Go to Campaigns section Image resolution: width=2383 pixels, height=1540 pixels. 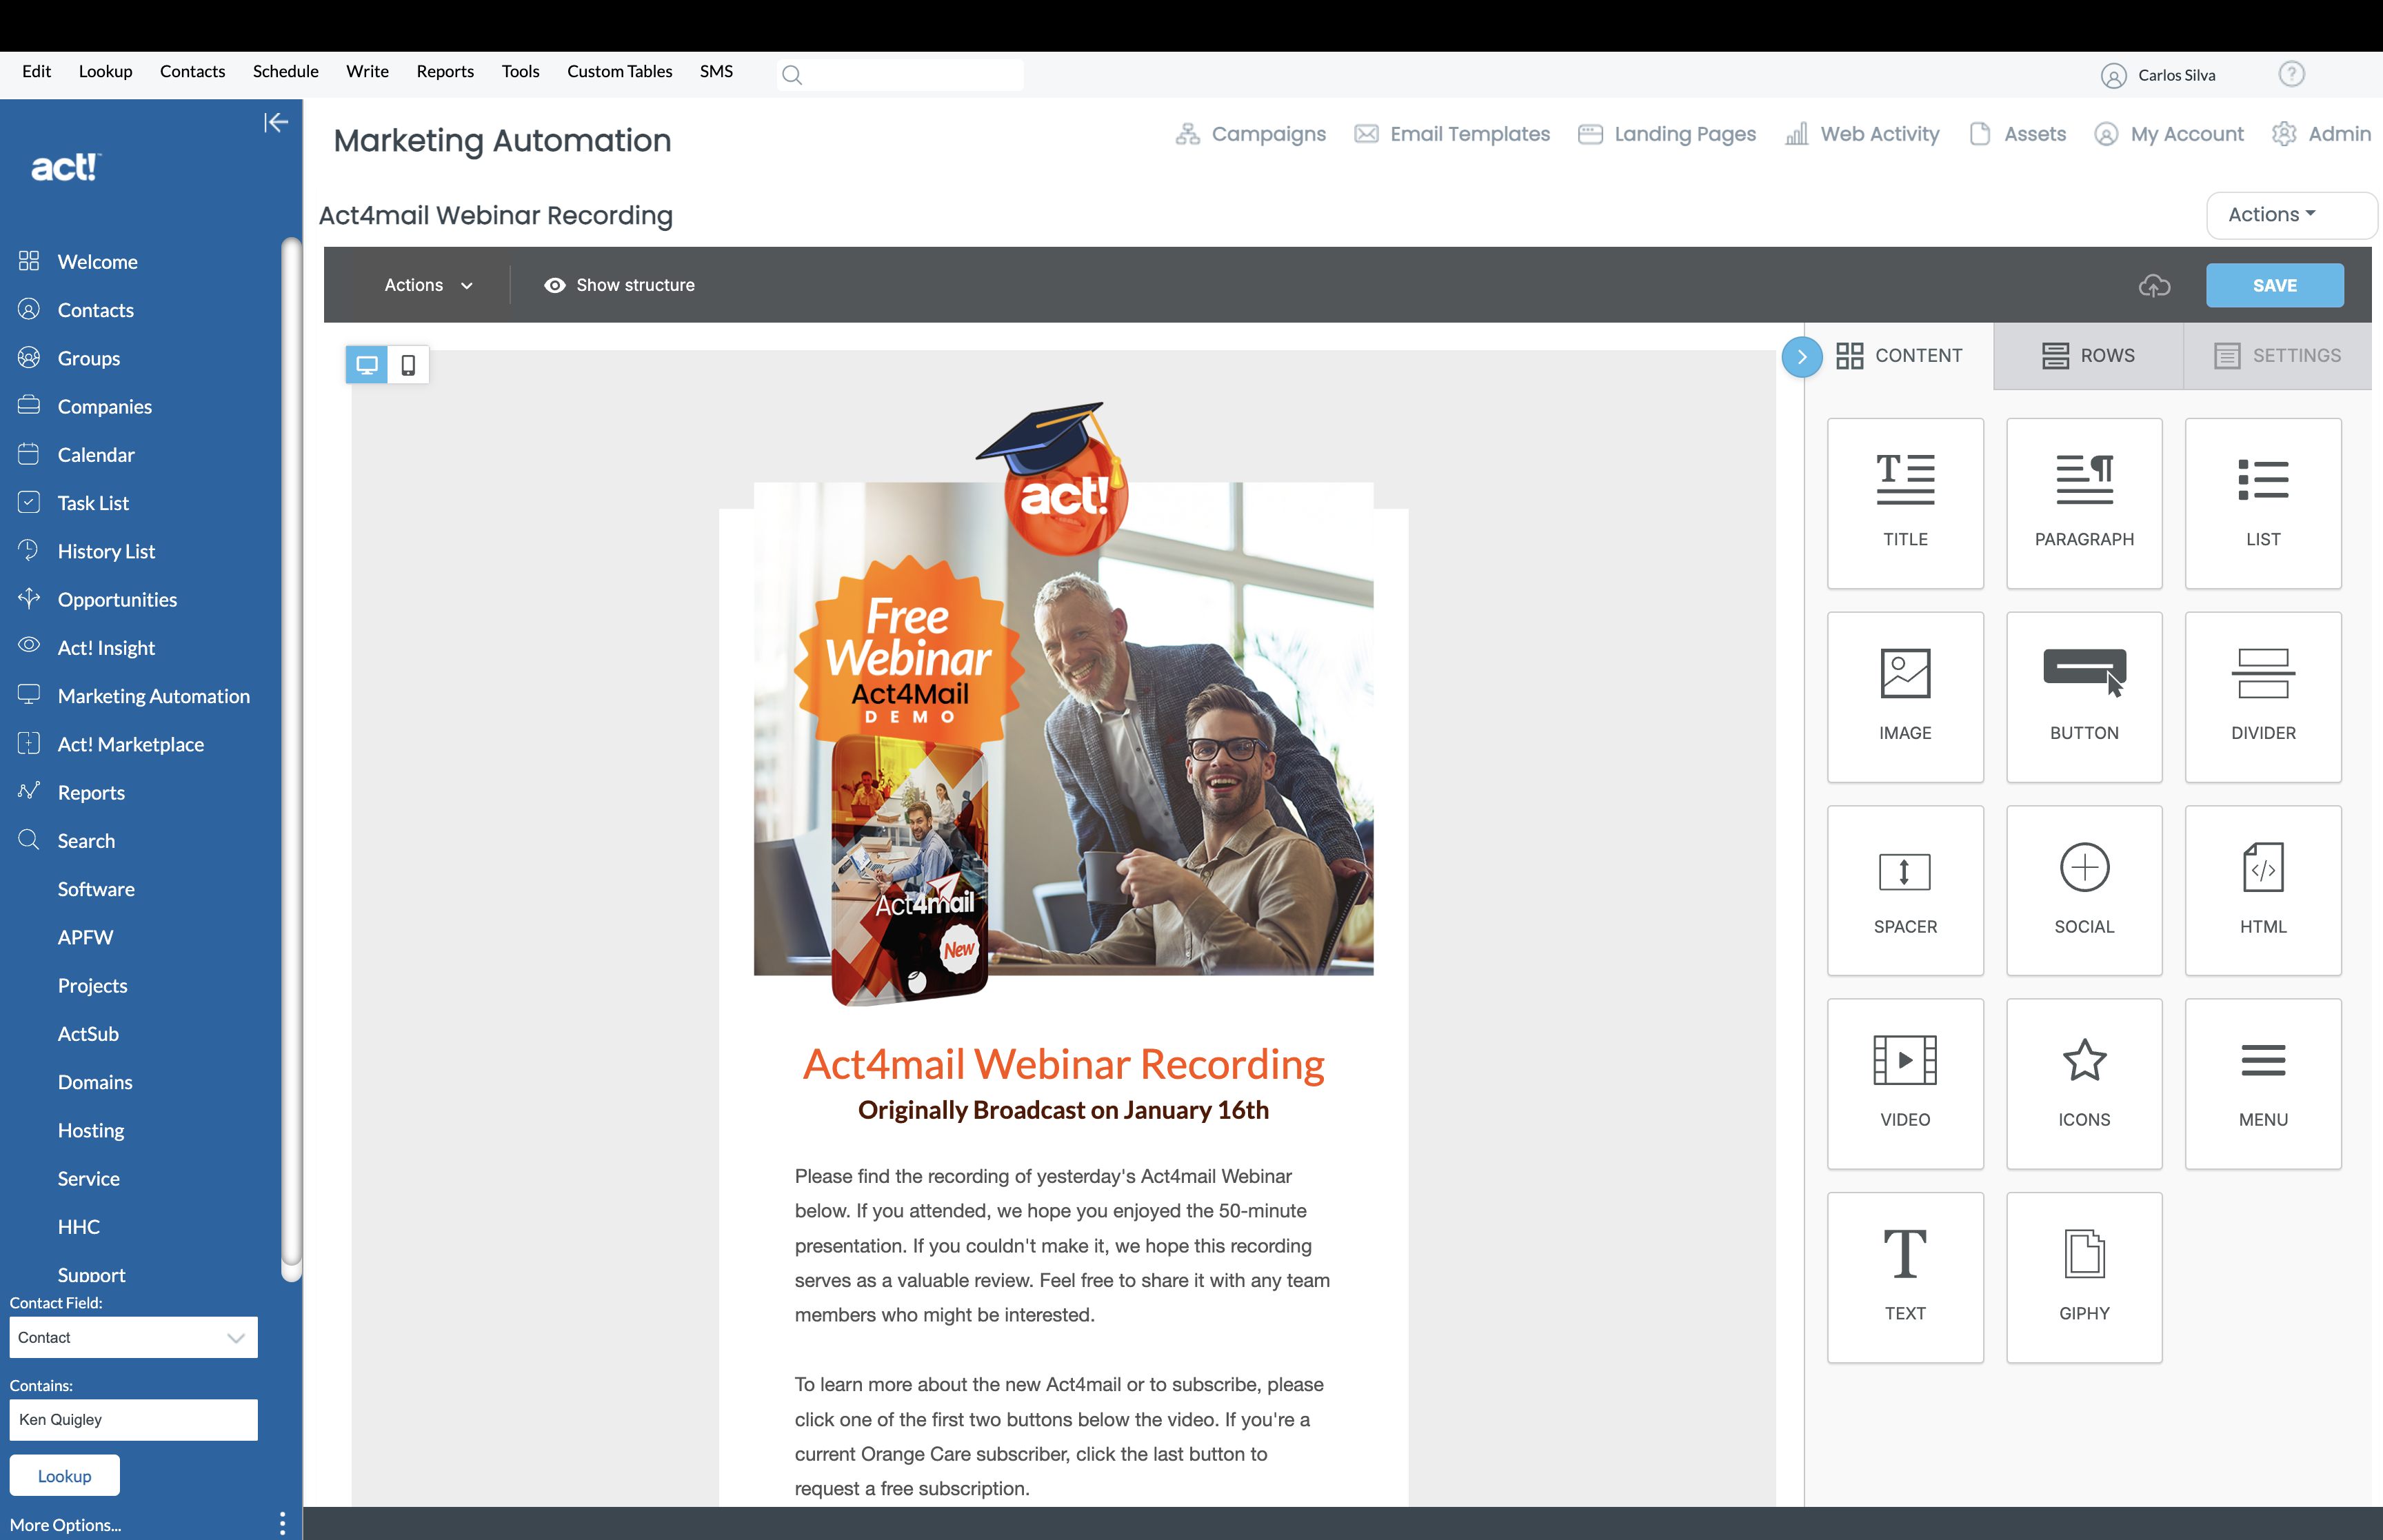1250,134
